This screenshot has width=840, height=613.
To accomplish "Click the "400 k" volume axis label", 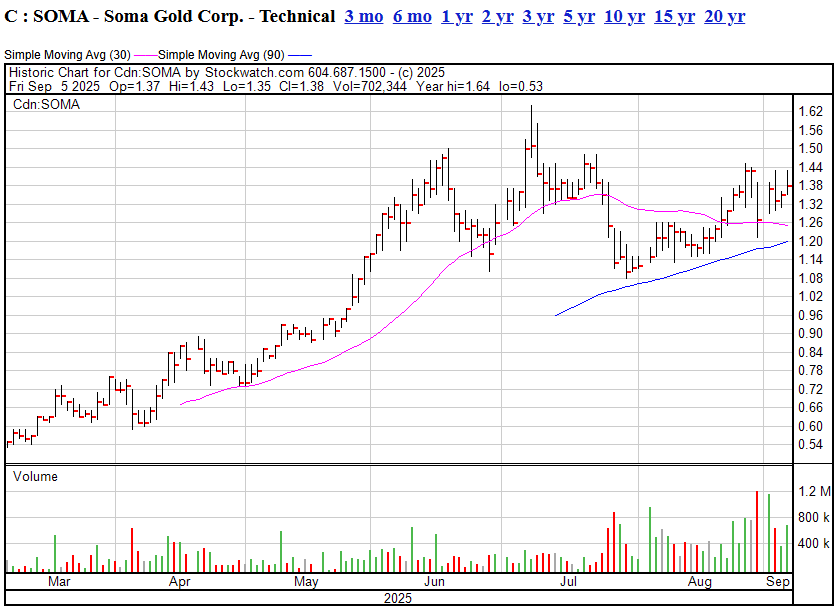I will (814, 544).
